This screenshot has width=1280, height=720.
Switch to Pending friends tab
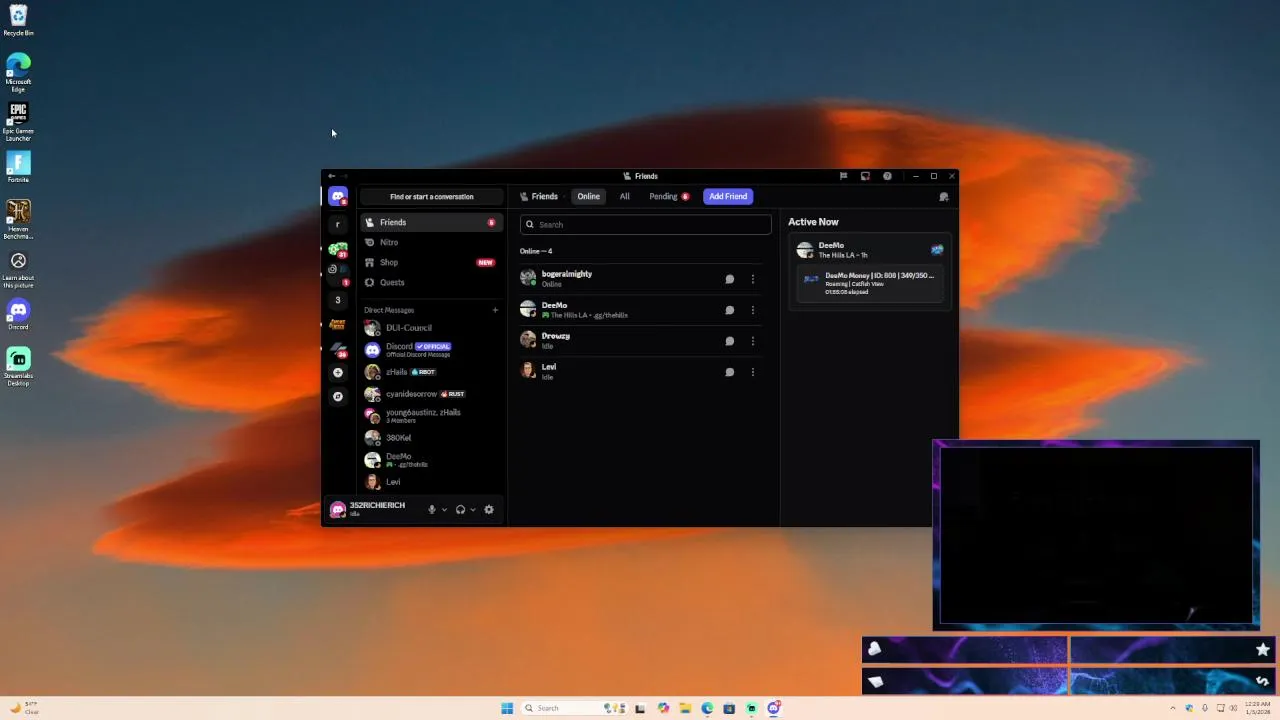669,197
